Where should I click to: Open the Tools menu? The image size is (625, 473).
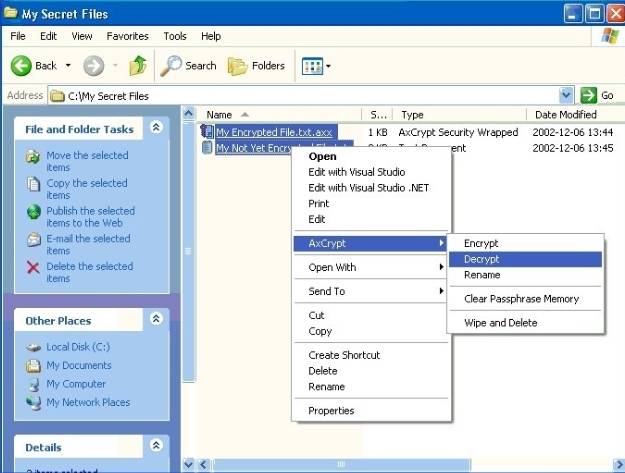175,36
